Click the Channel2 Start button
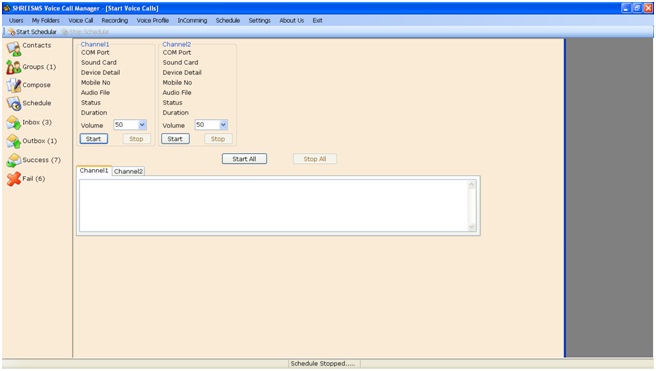656x371 pixels. click(175, 139)
